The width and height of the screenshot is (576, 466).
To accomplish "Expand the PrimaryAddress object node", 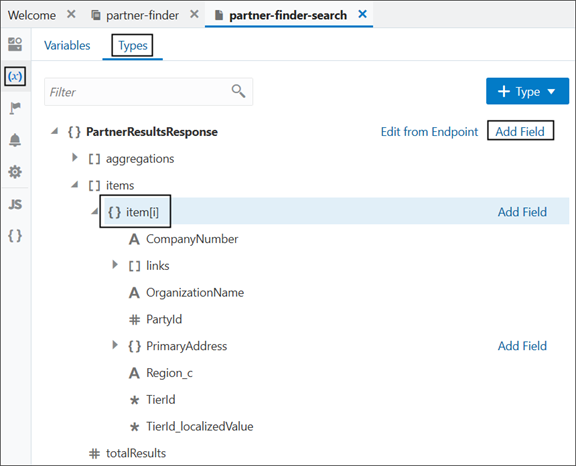I will tap(115, 345).
